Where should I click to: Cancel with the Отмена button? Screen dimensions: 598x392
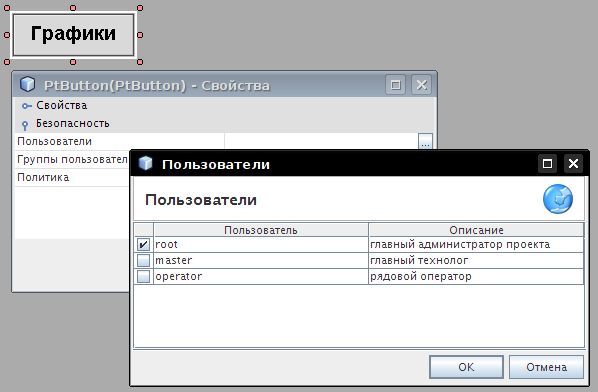pos(546,367)
